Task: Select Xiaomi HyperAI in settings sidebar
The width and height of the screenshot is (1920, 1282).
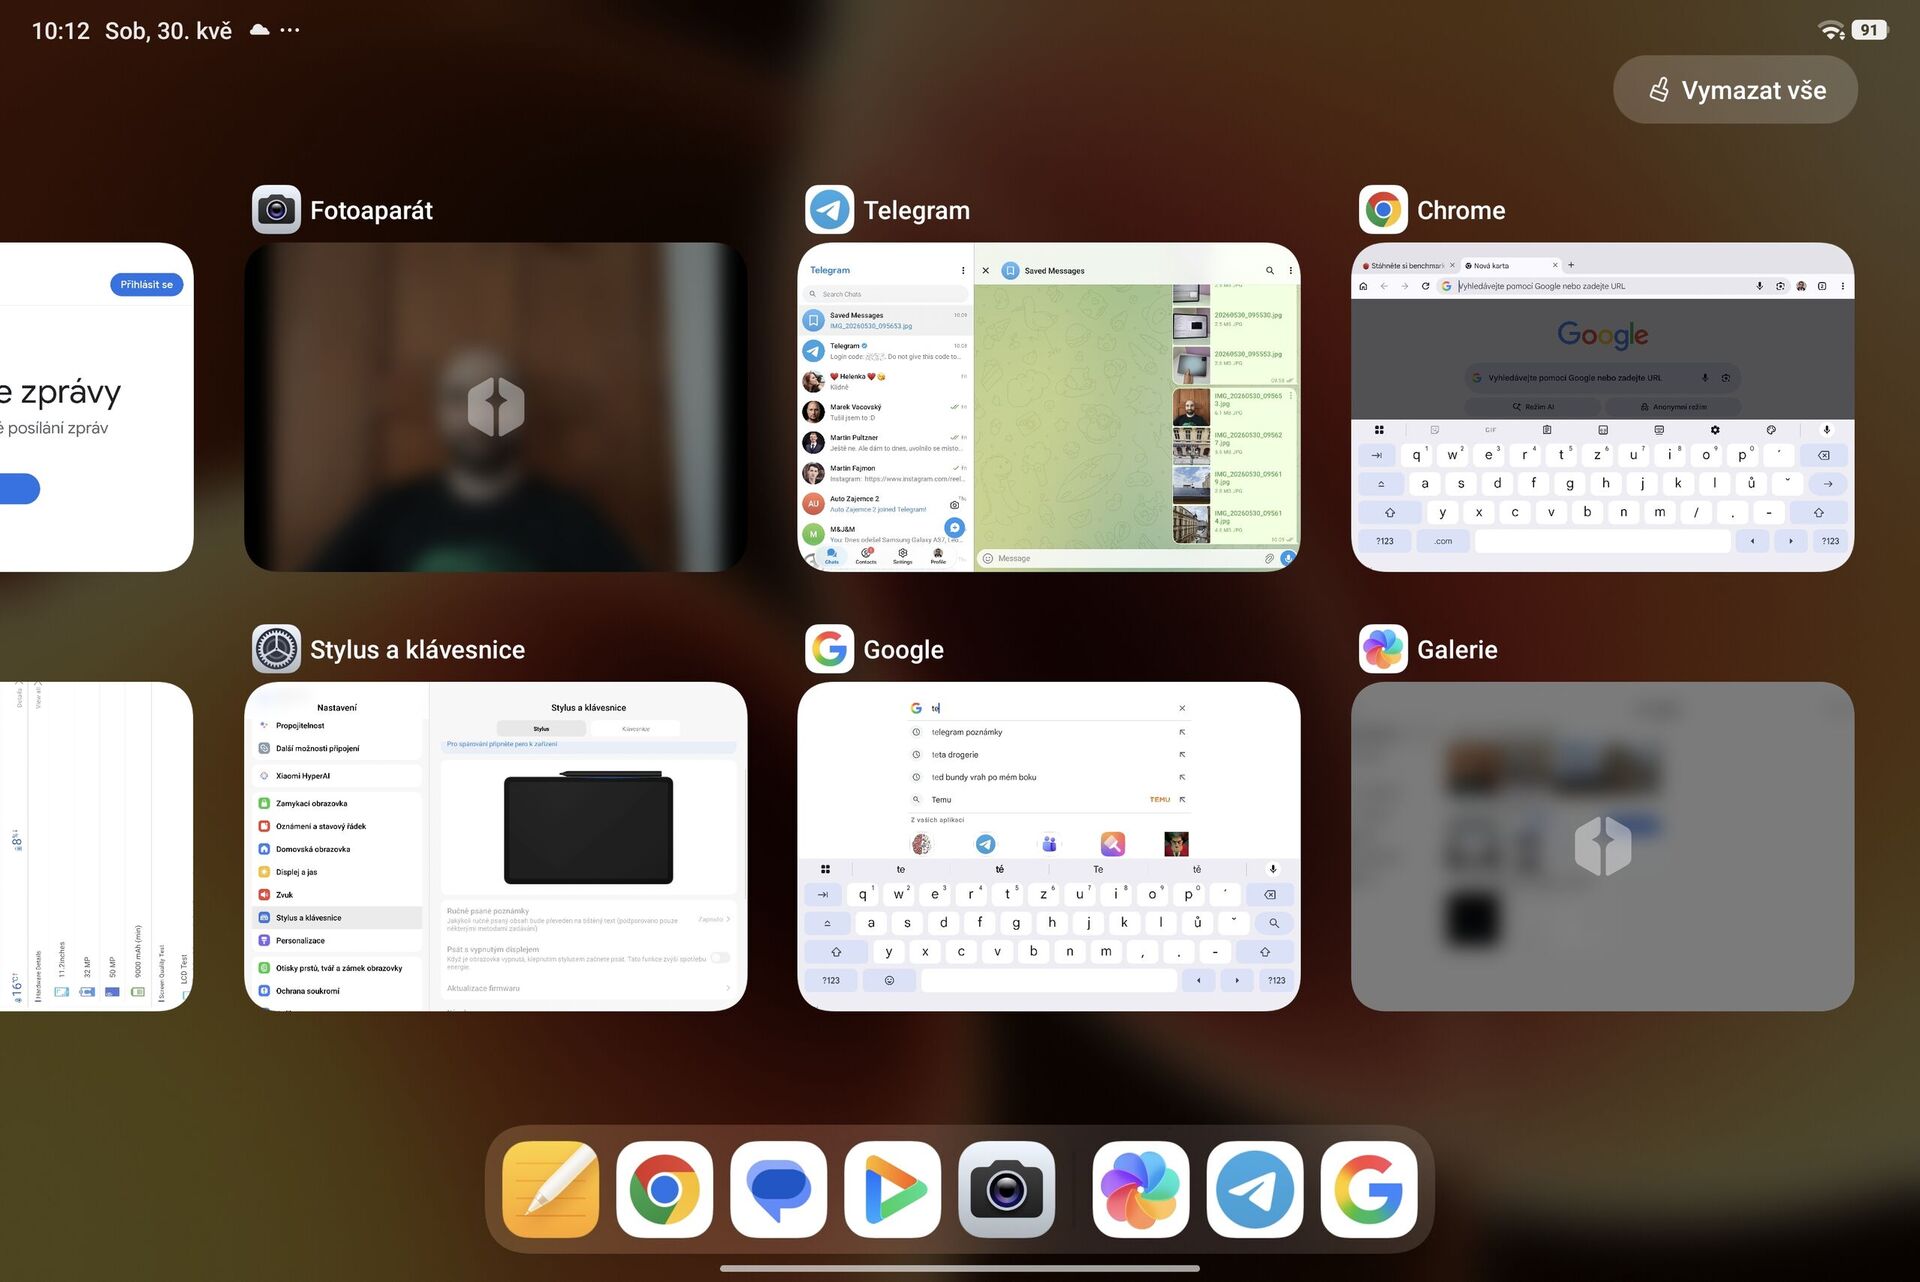Action: coord(339,776)
